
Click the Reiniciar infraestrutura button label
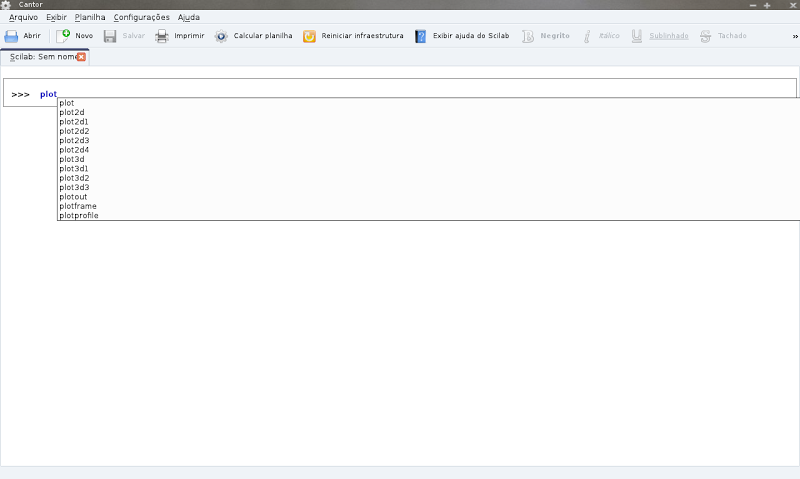click(x=362, y=36)
